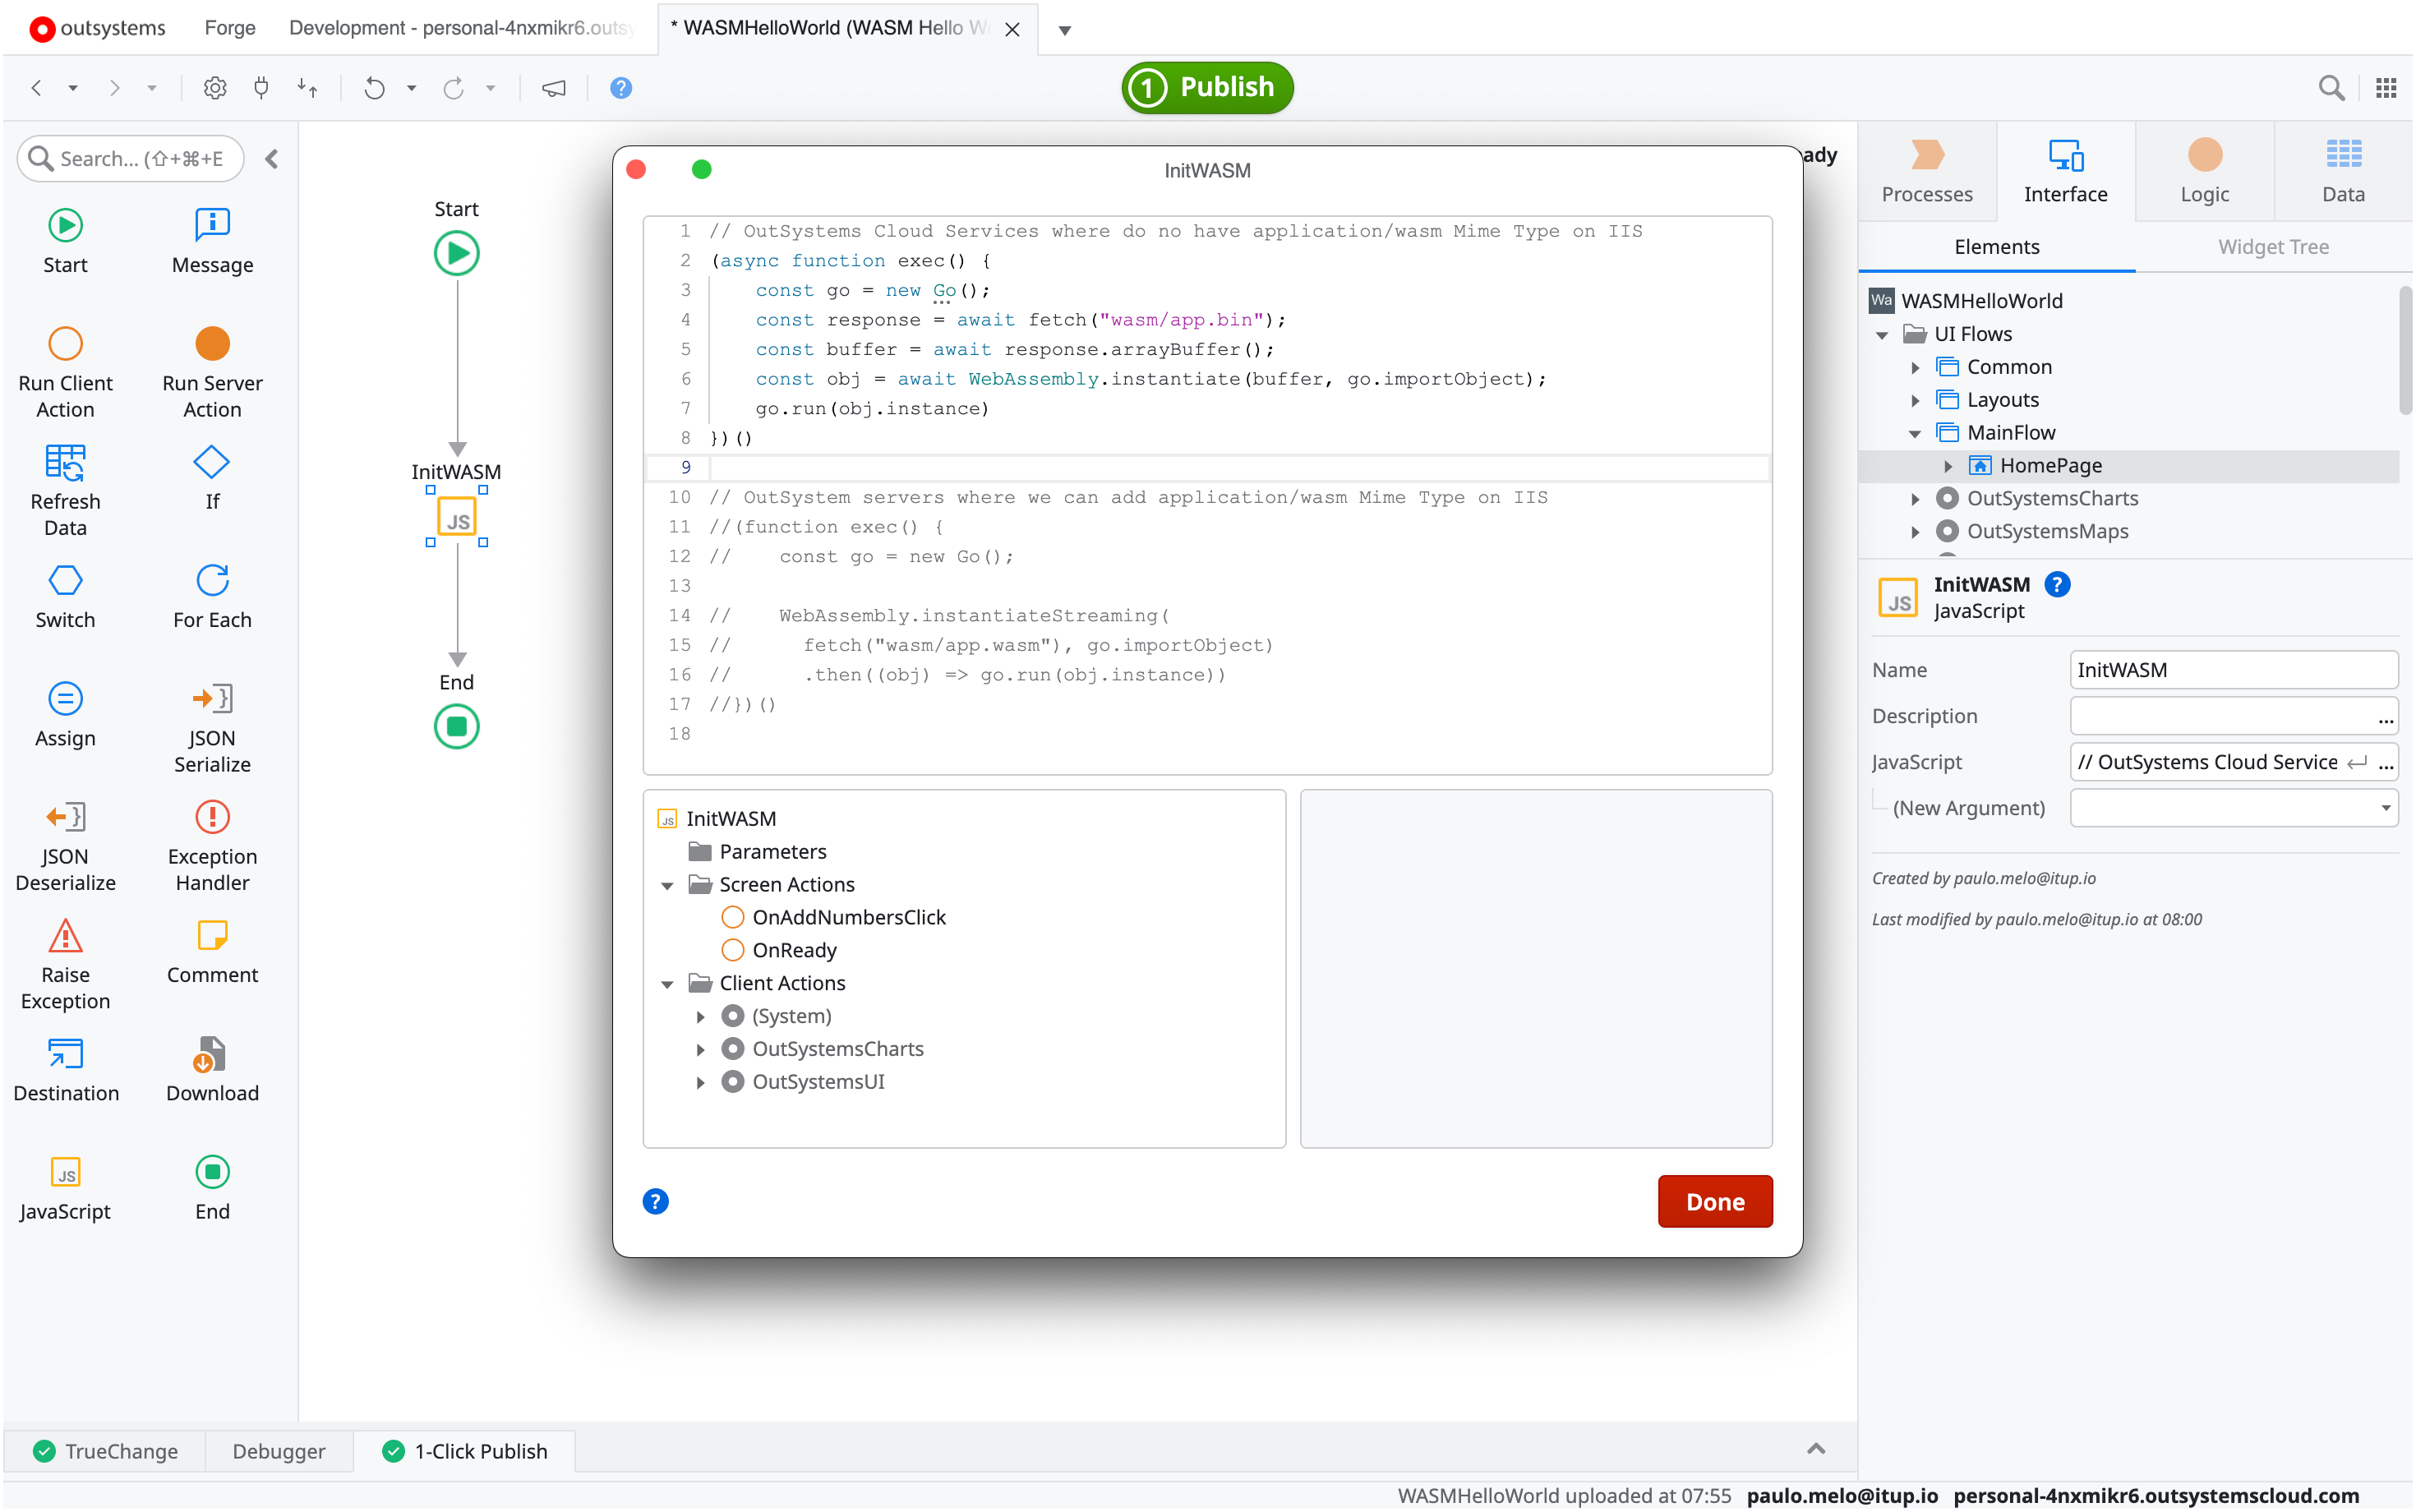The width and height of the screenshot is (2416, 1512).
Task: Click Done in InitWASM dialog
Action: [x=1714, y=1201]
